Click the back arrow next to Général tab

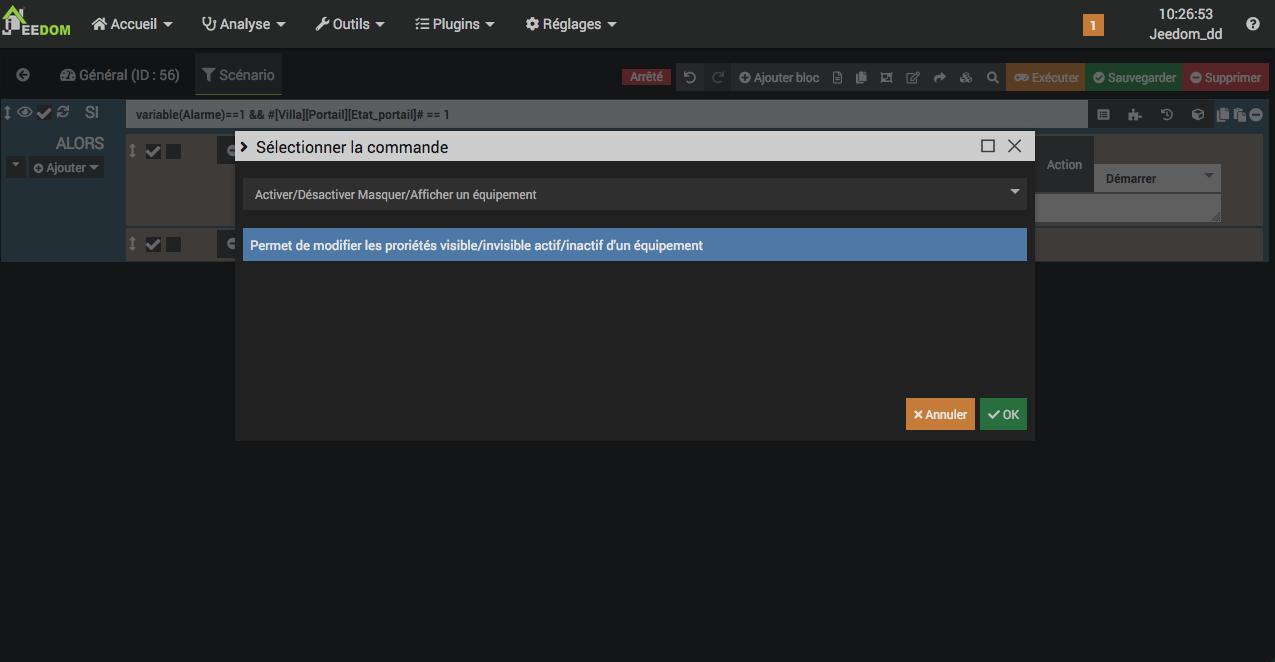coord(23,75)
